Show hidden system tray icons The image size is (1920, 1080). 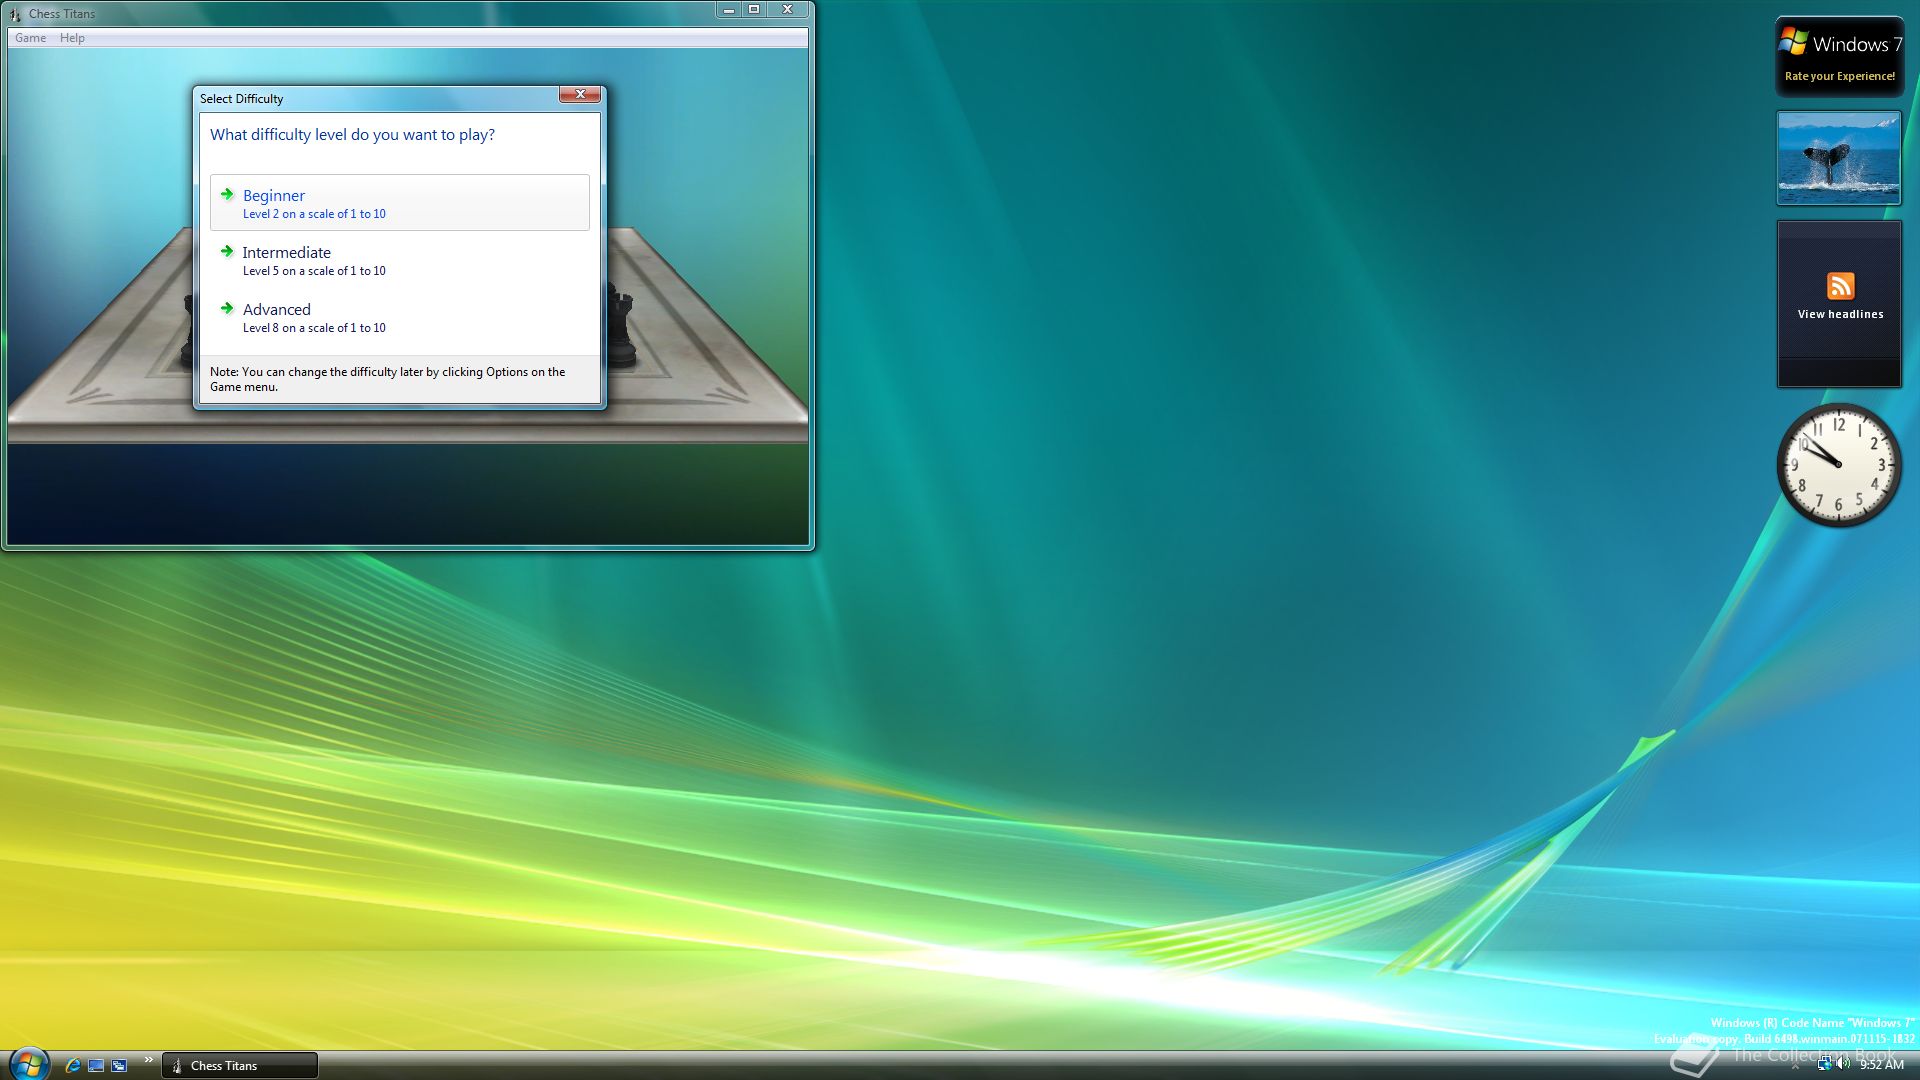click(x=1795, y=1066)
